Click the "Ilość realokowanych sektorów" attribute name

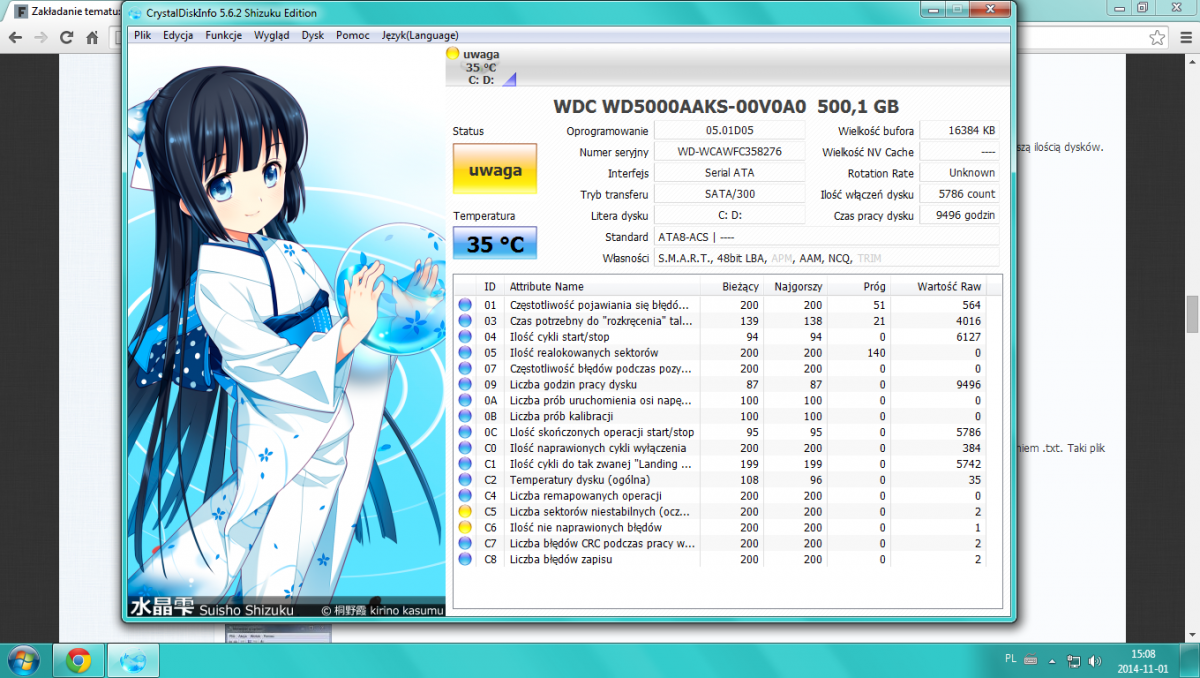(x=584, y=352)
